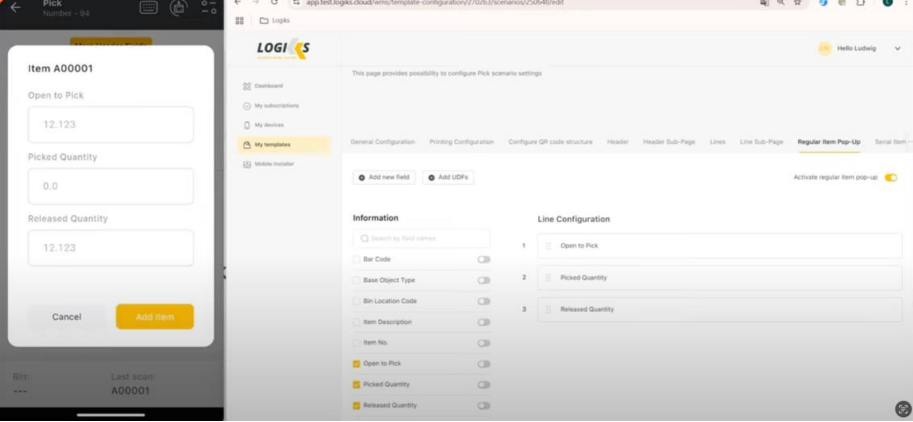This screenshot has width=913, height=422.
Task: Expand the Hello Ludwig user menu
Action: pyautogui.click(x=897, y=48)
